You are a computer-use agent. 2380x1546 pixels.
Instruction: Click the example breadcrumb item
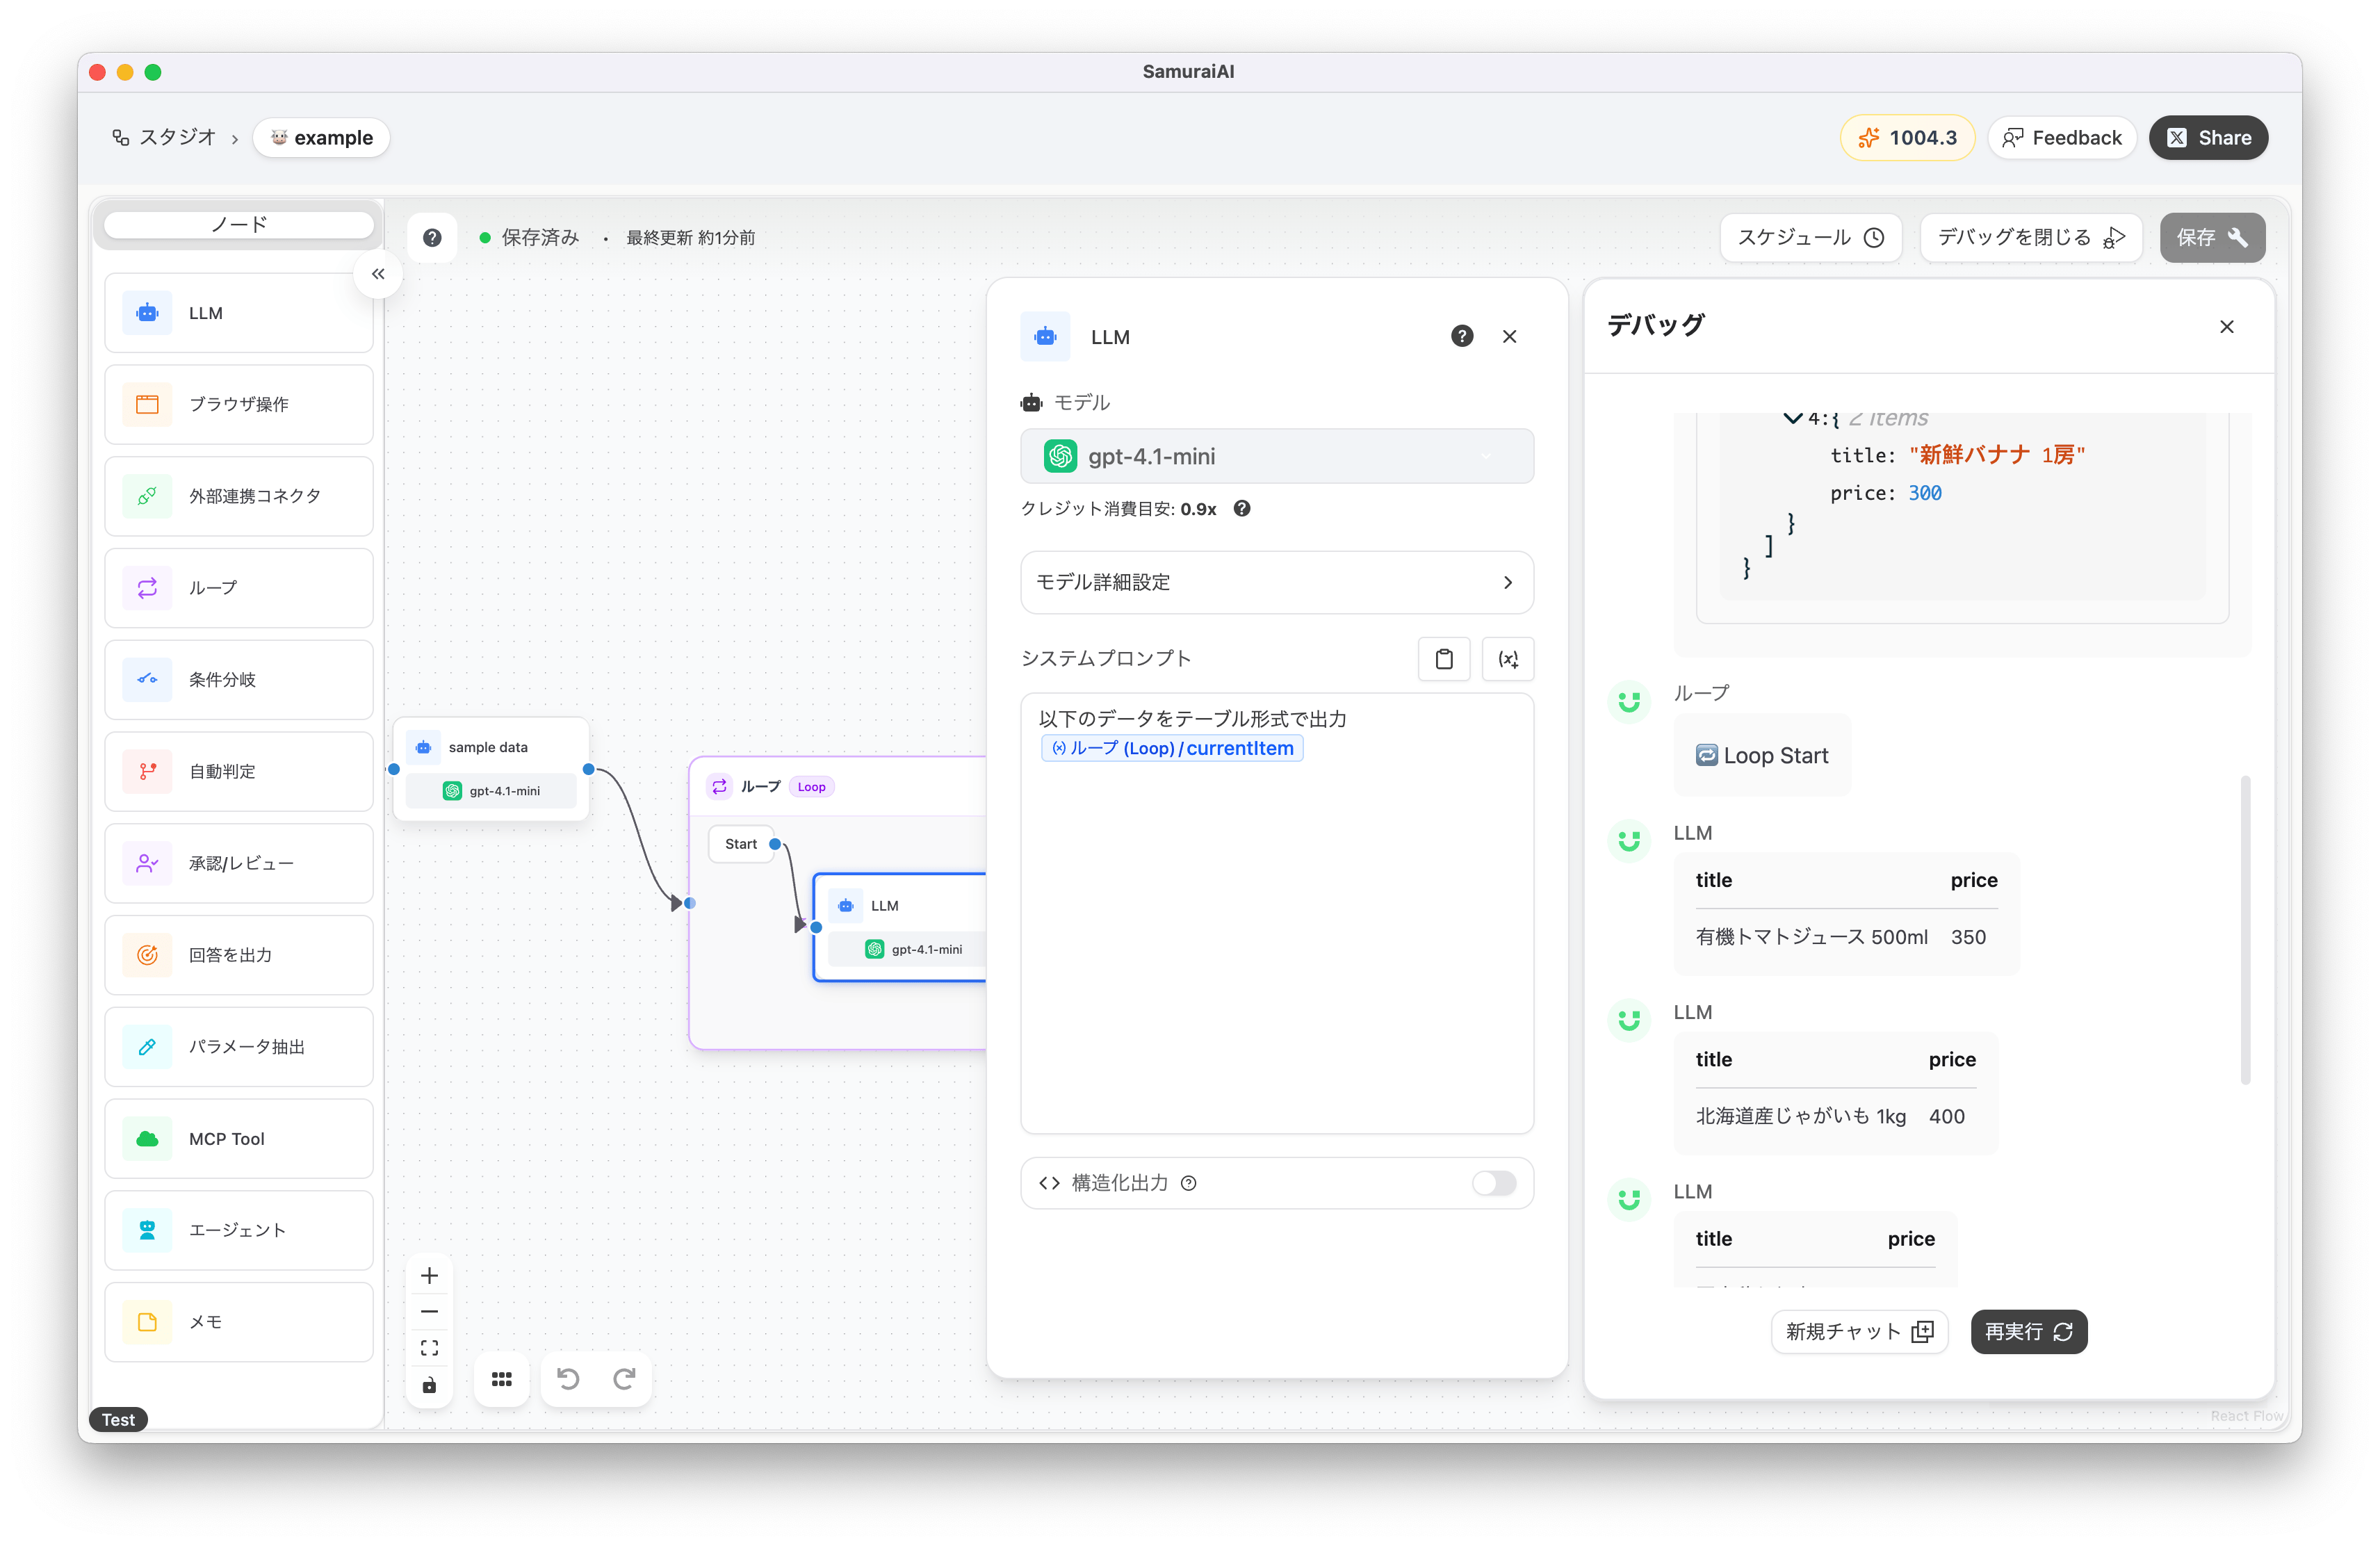point(321,137)
